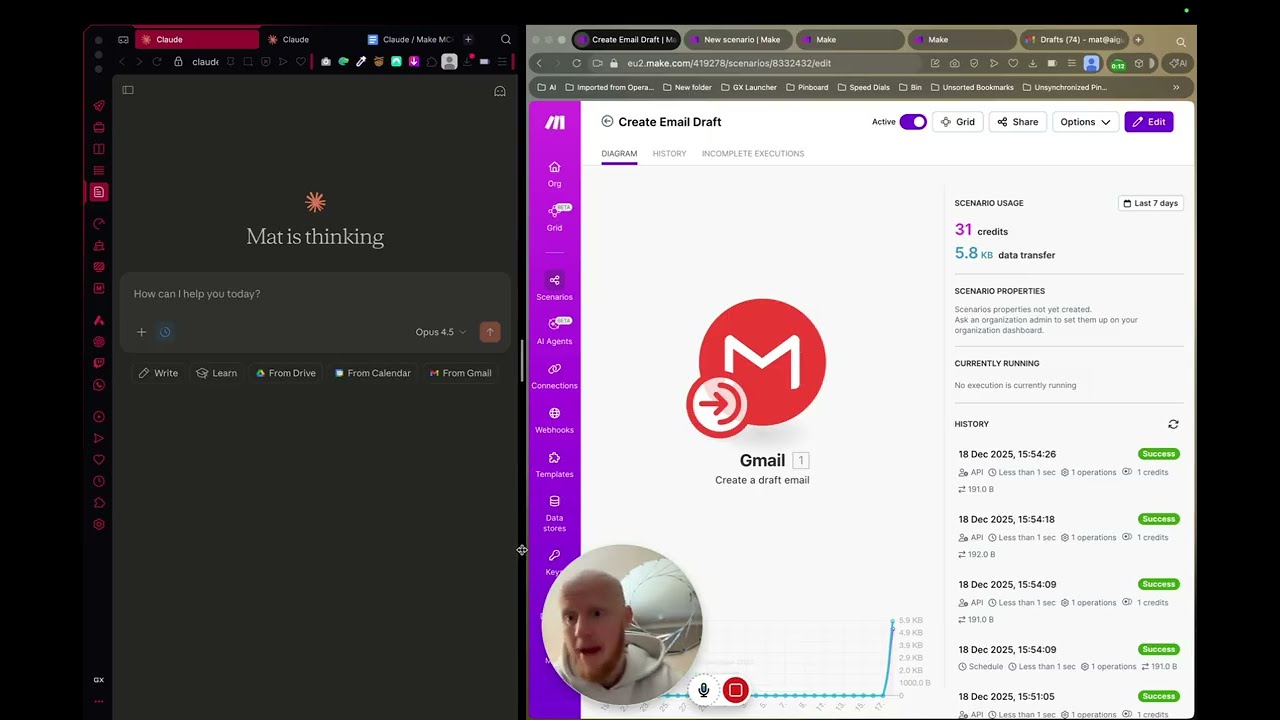Open AI Agents in the Make sidebar
This screenshot has height=720, width=1280.
pos(554,331)
